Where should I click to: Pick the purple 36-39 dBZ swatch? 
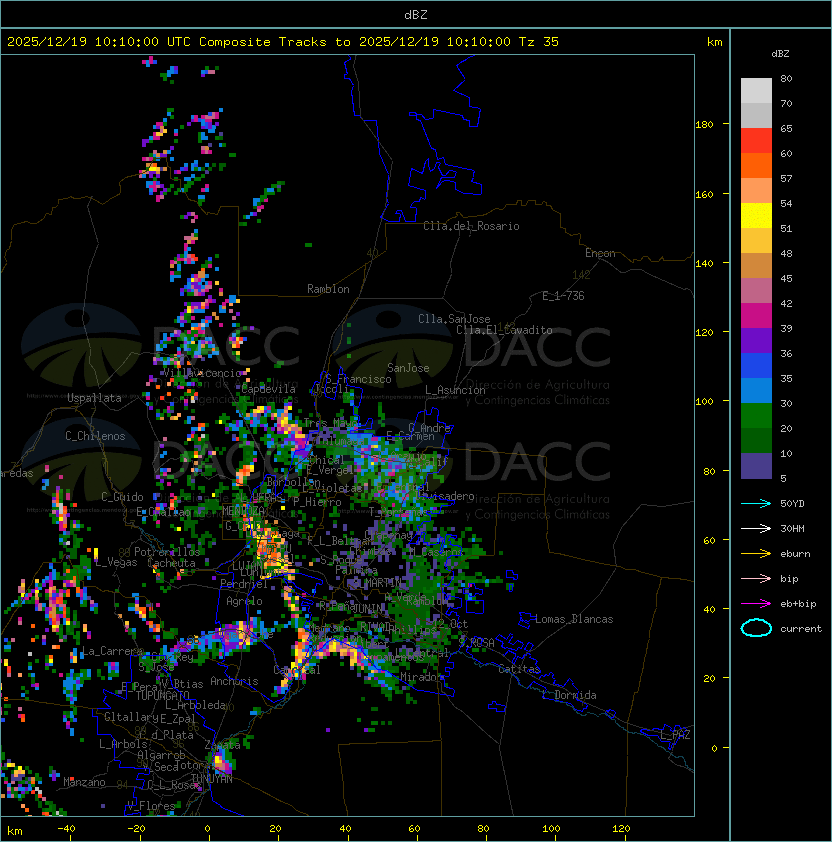pyautogui.click(x=756, y=341)
